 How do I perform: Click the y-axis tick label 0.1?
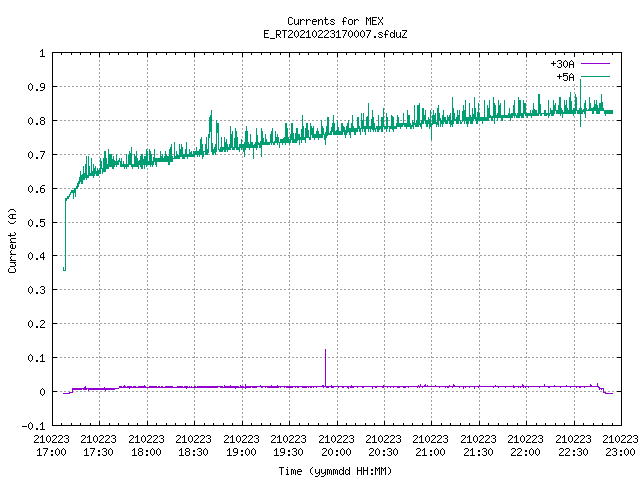[x=36, y=358]
